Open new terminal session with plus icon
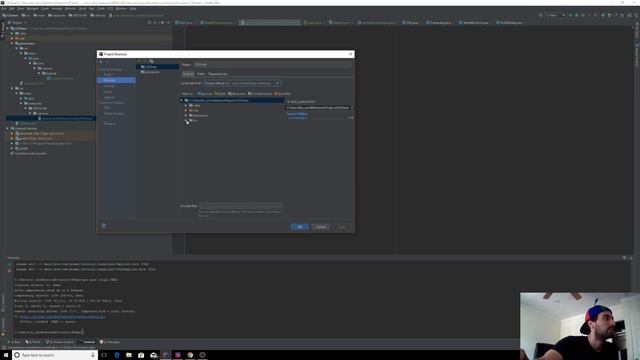The image size is (640, 360). click(9, 264)
